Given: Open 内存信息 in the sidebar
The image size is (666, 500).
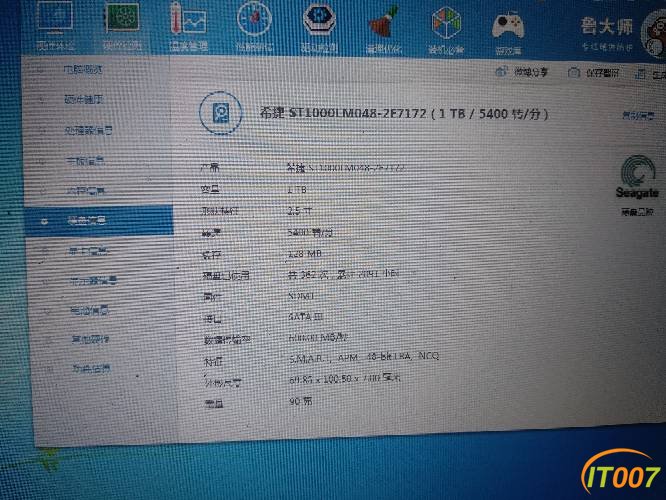Looking at the screenshot, I should [x=86, y=191].
